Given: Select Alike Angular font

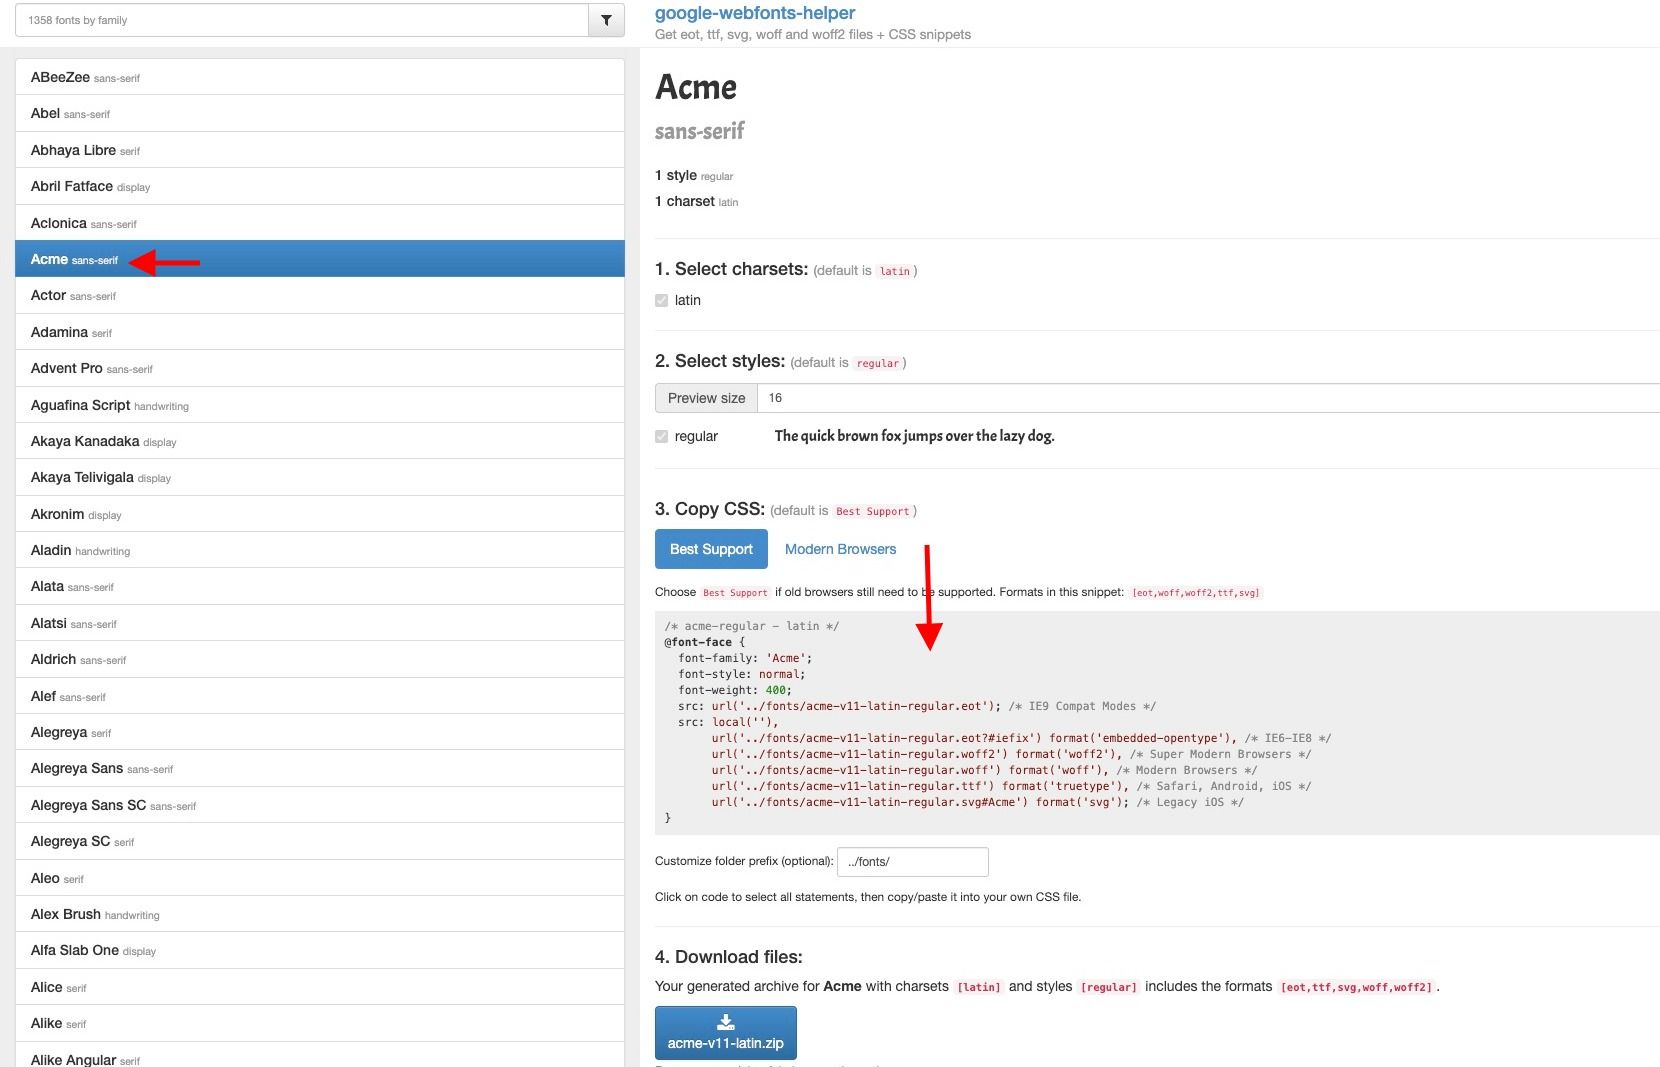Looking at the screenshot, I should (x=320, y=1055).
